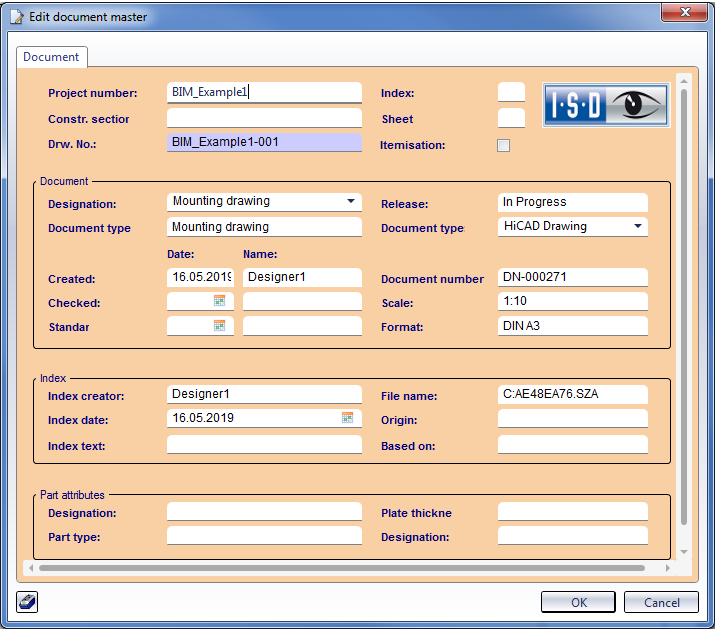Screen dimensions: 715x632
Task: Toggle the Itemisation checkbox
Action: coord(504,145)
